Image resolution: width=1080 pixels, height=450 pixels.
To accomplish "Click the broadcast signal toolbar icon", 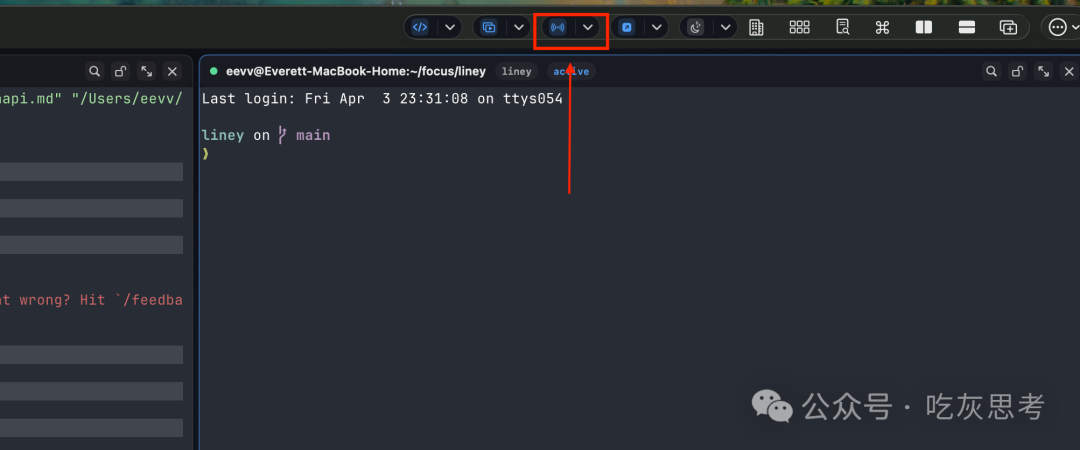I will [x=558, y=28].
